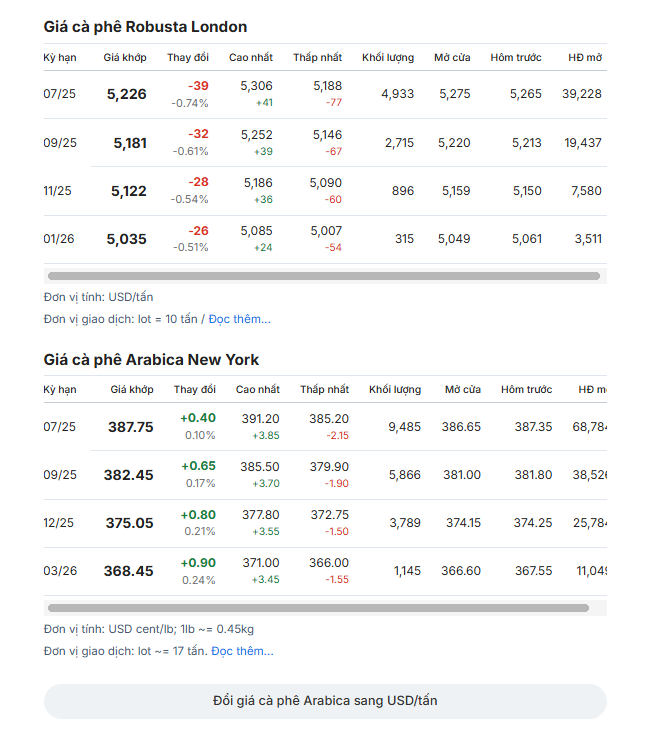Click the Robusta high 5,306
654x737 pixels.
(x=256, y=86)
